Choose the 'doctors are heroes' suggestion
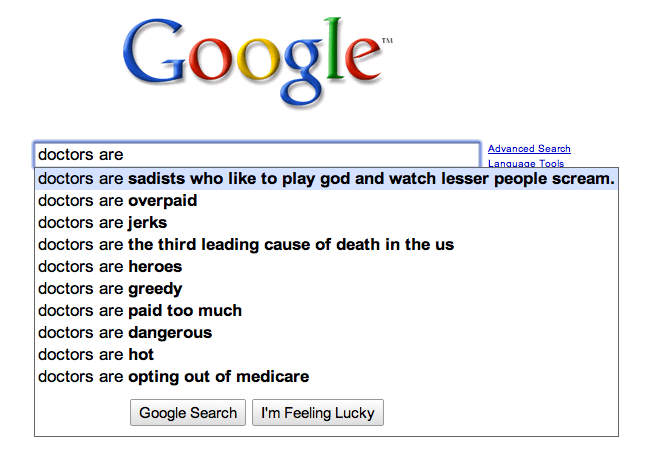 [110, 267]
